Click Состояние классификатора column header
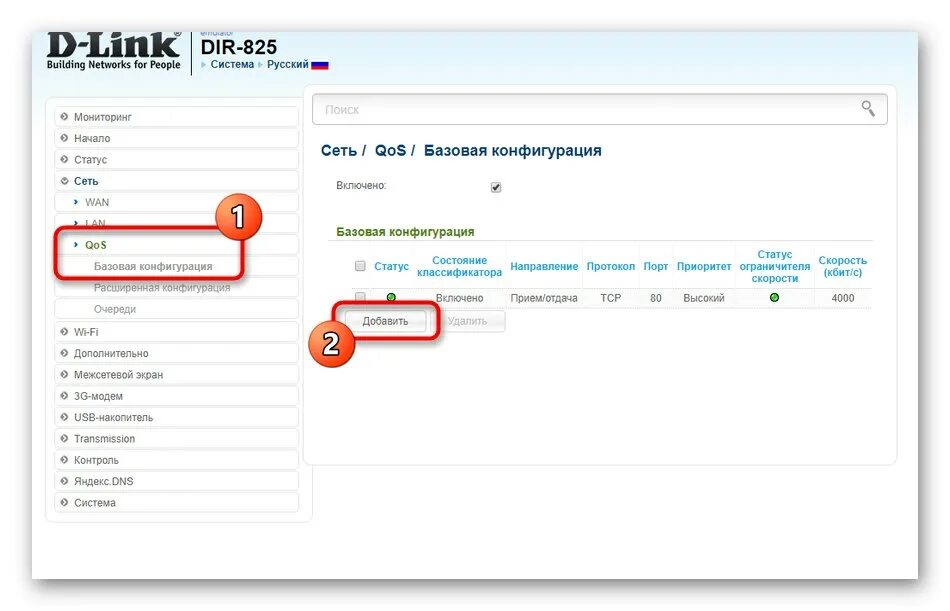Screen dimensions: 950x611 [x=459, y=266]
